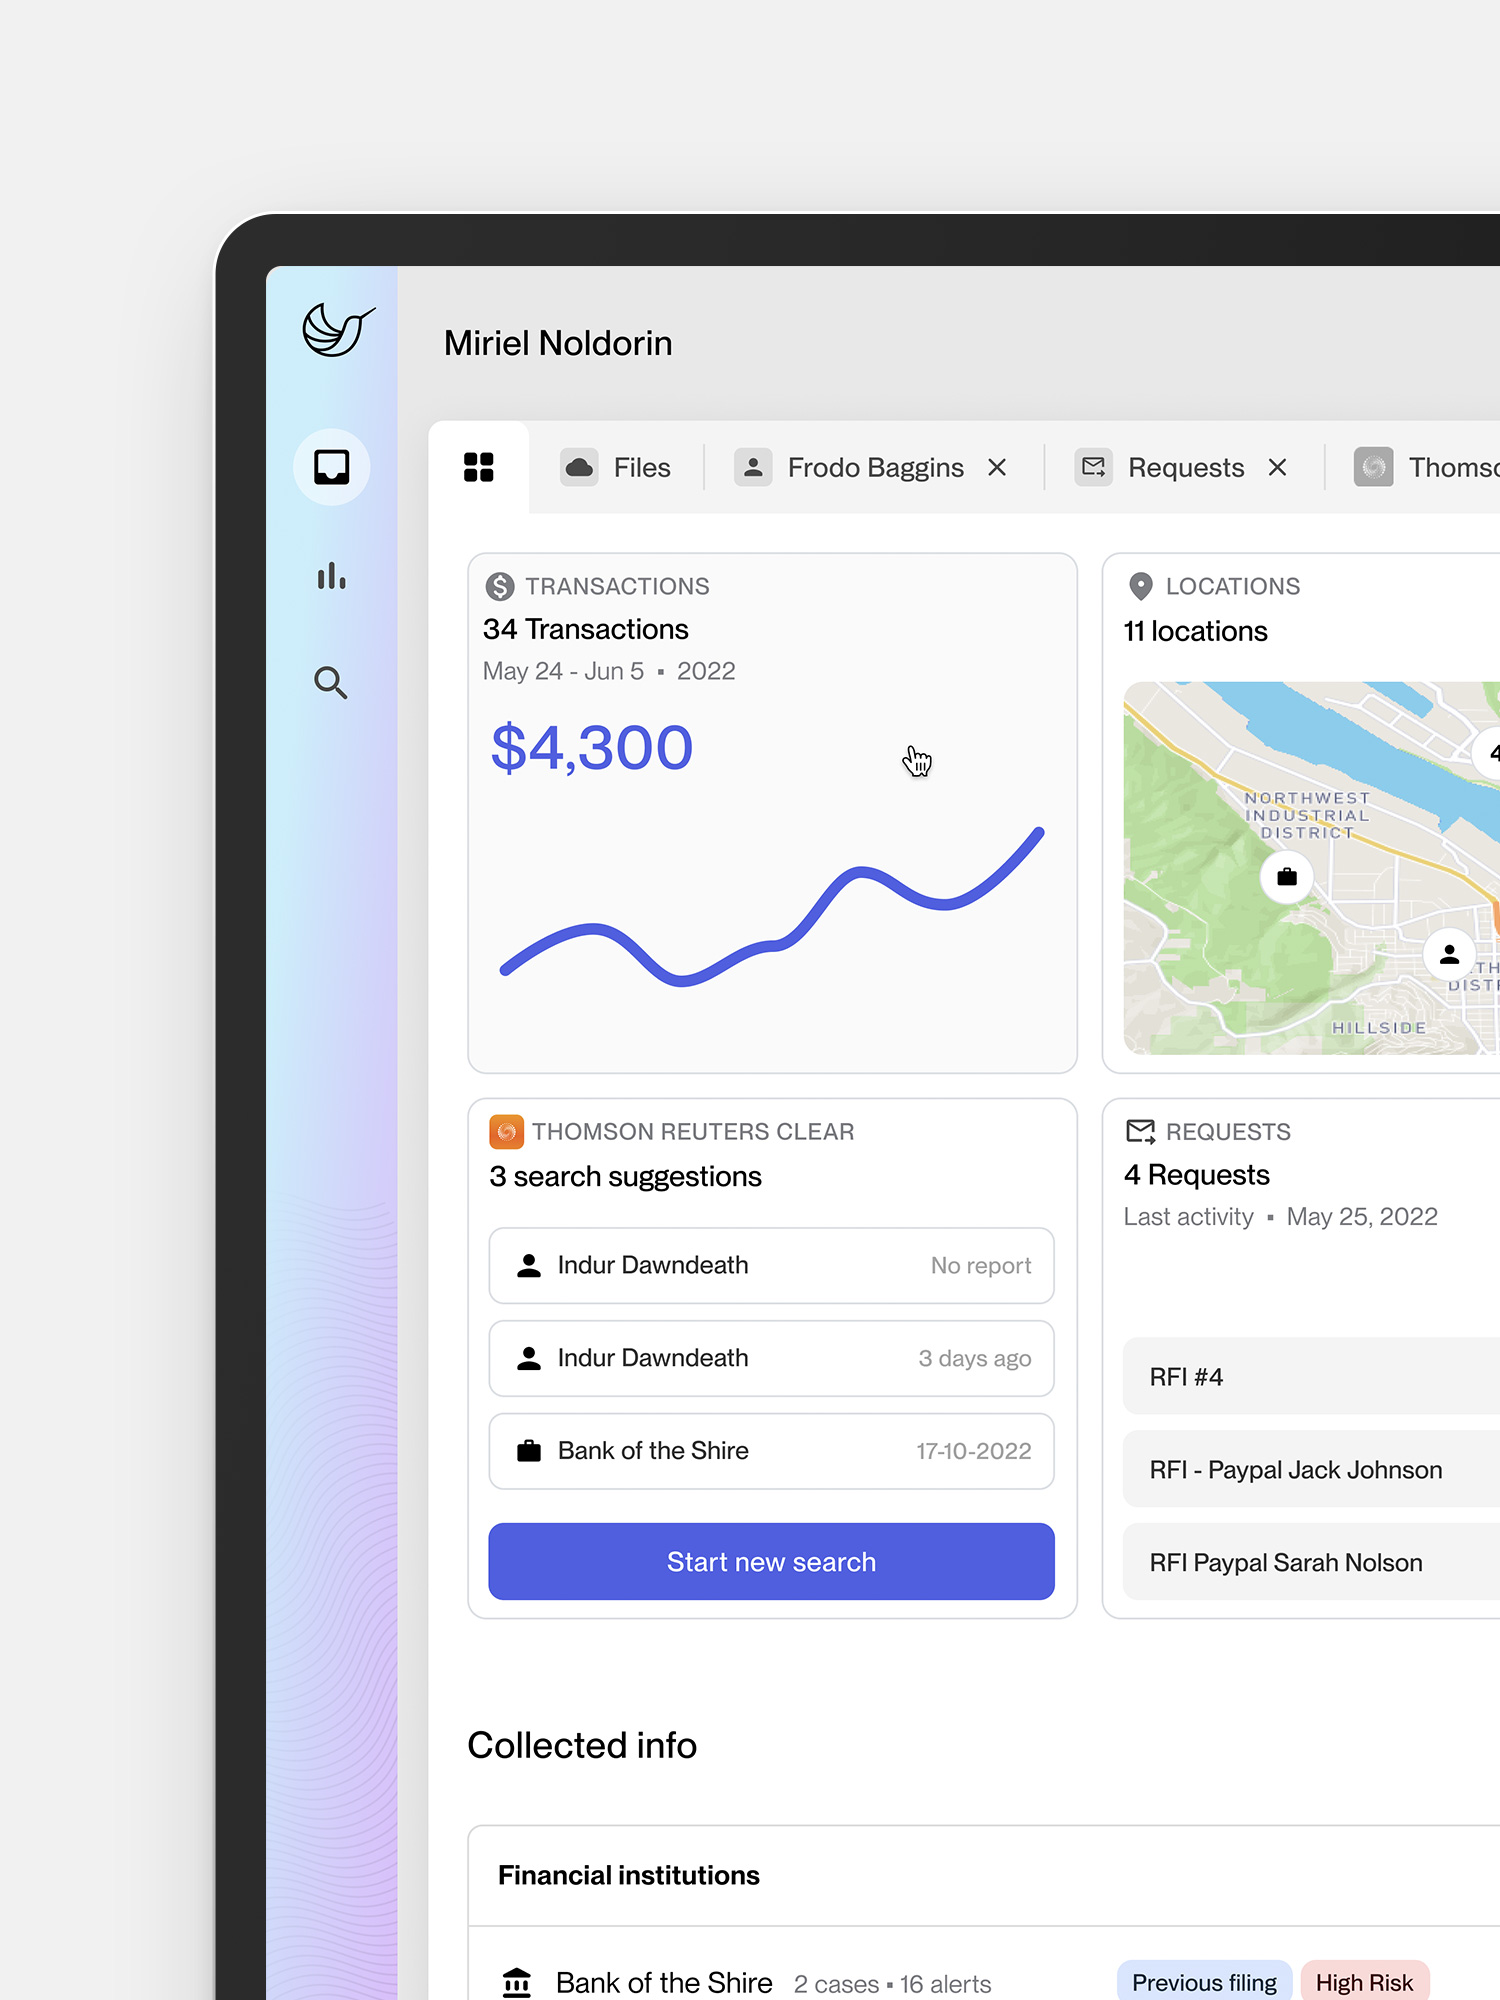
Task: Open the bar chart analytics sidebar icon
Action: click(x=332, y=576)
